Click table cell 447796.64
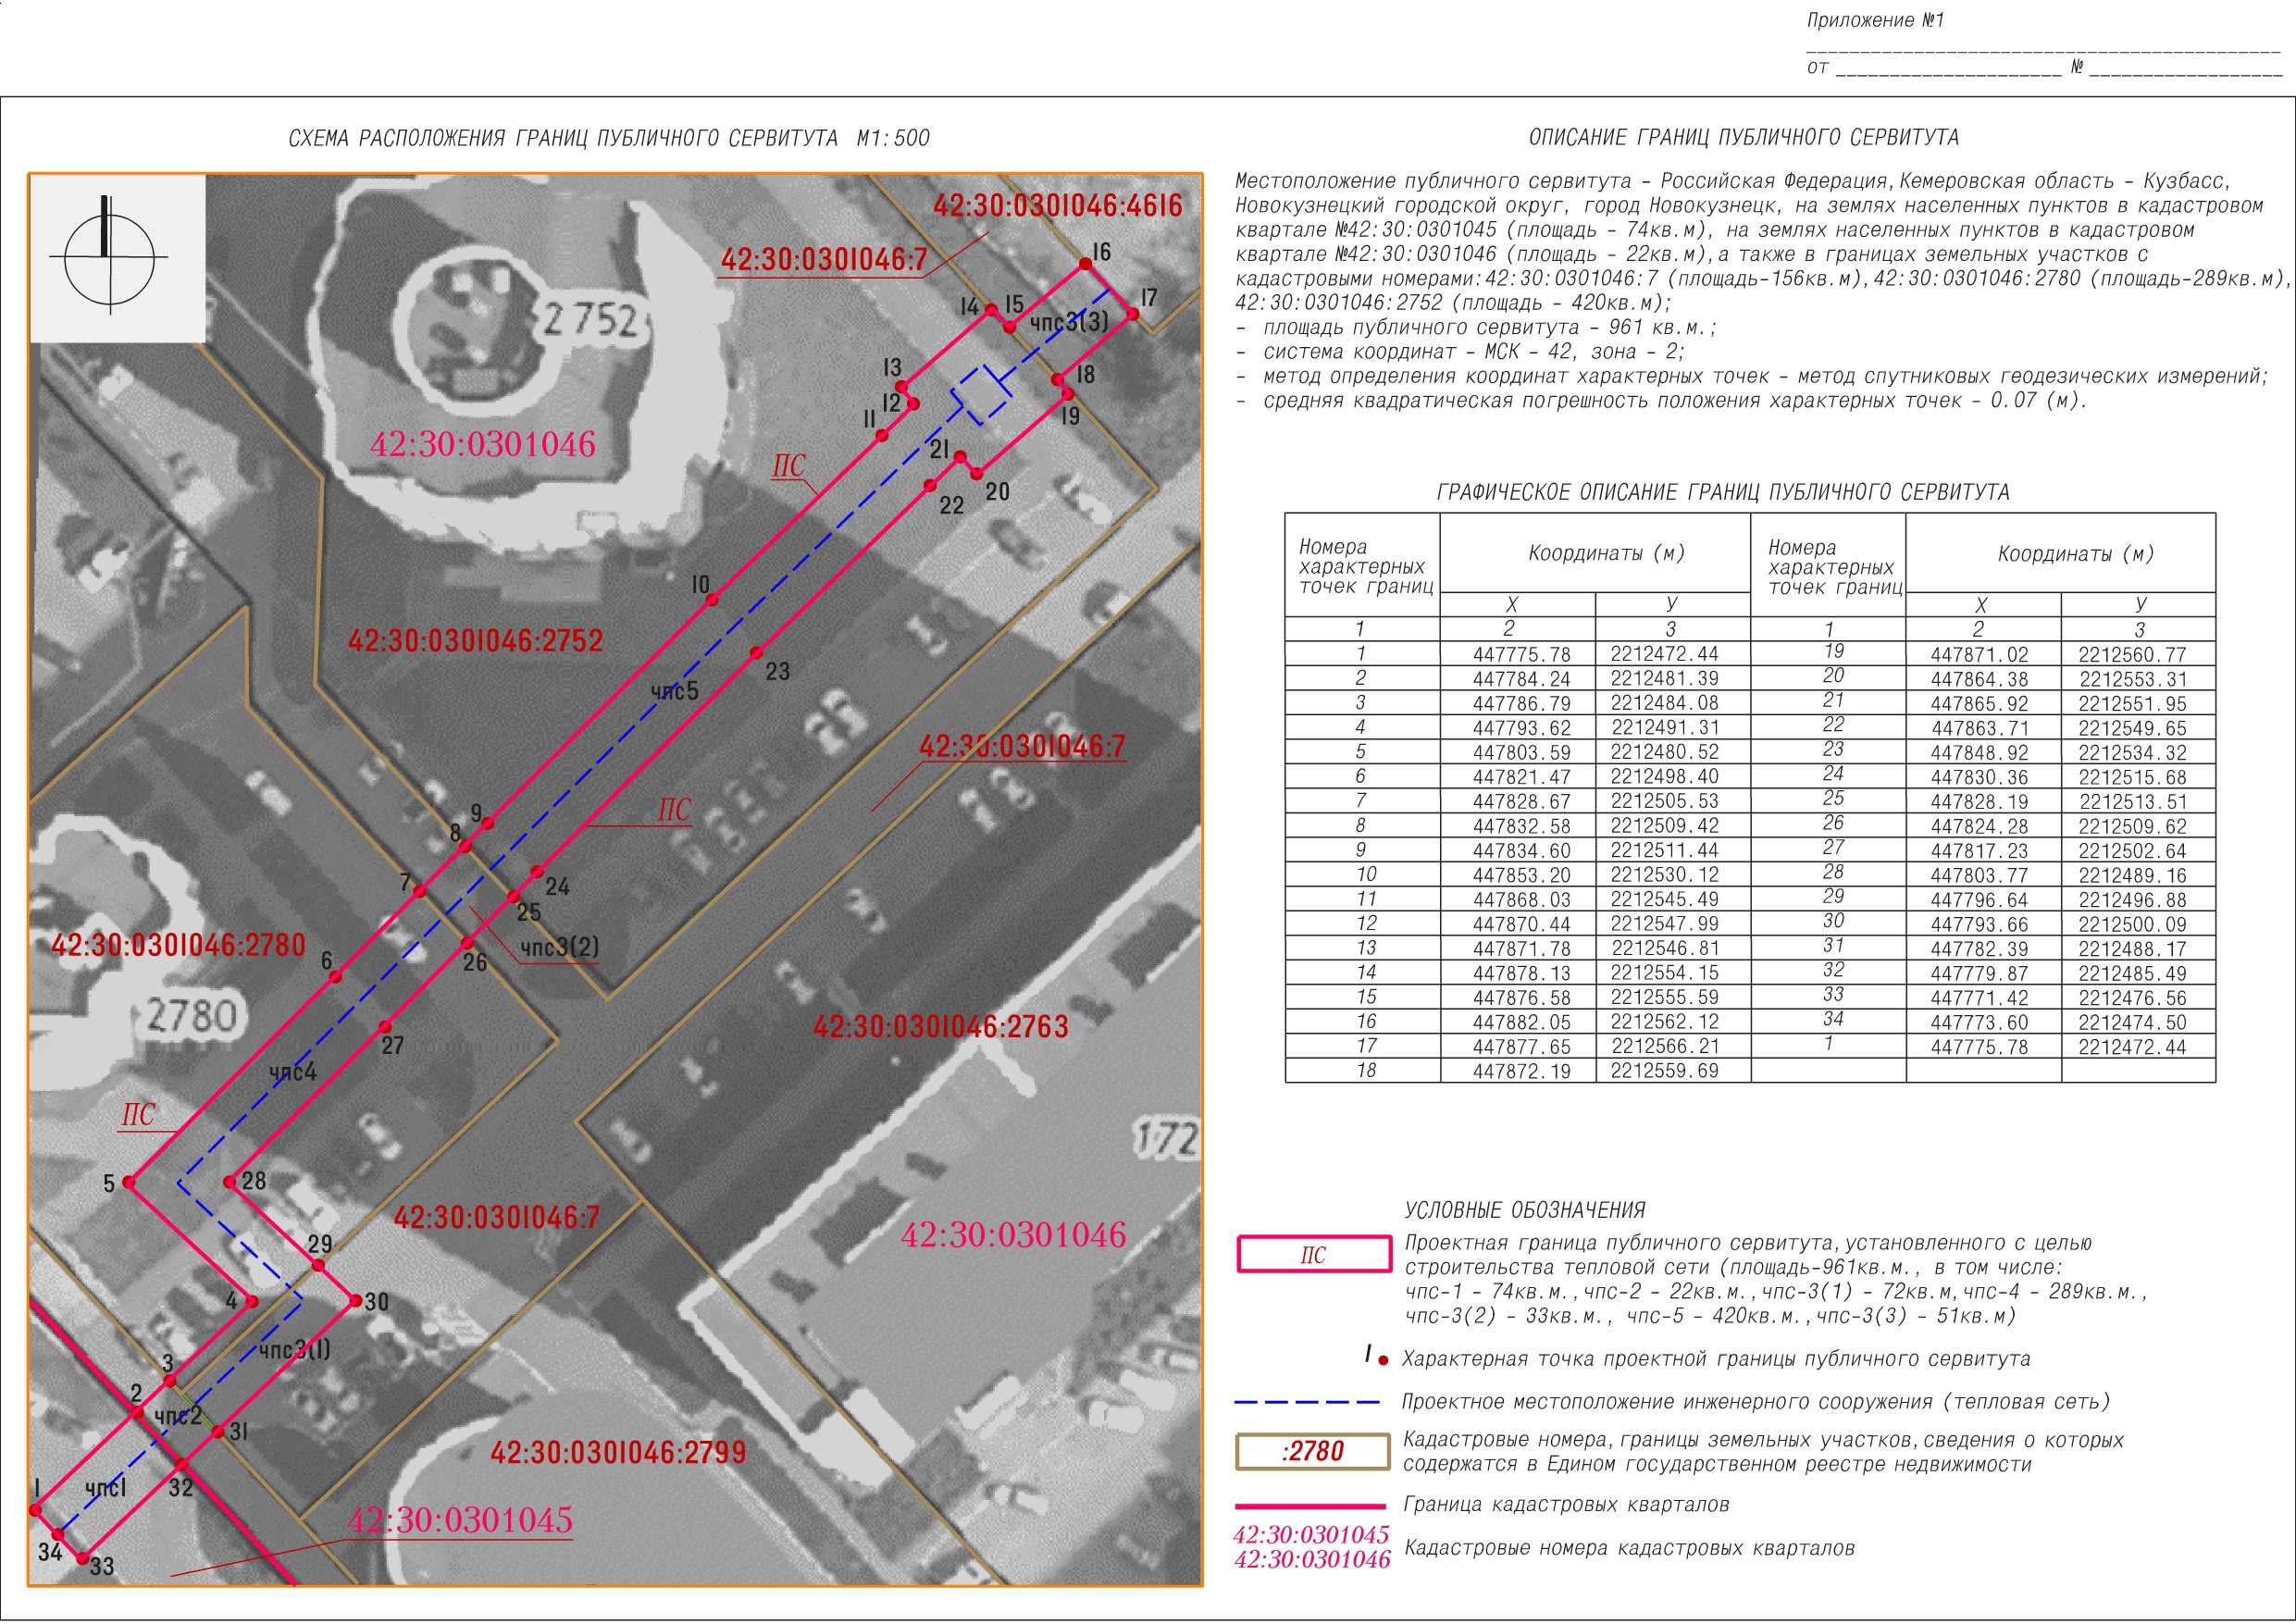Viewport: 2296px width, 1624px height. (1979, 900)
